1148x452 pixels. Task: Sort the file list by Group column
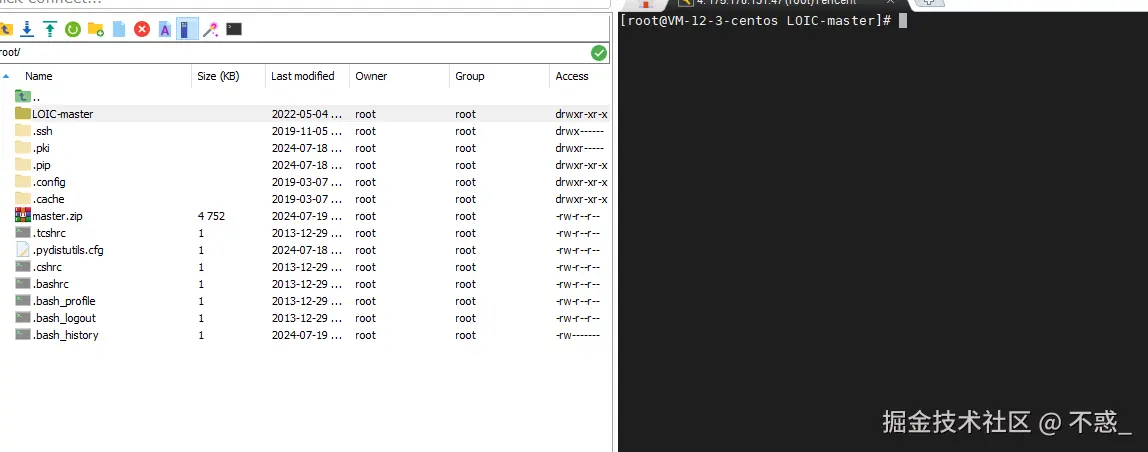coord(470,76)
